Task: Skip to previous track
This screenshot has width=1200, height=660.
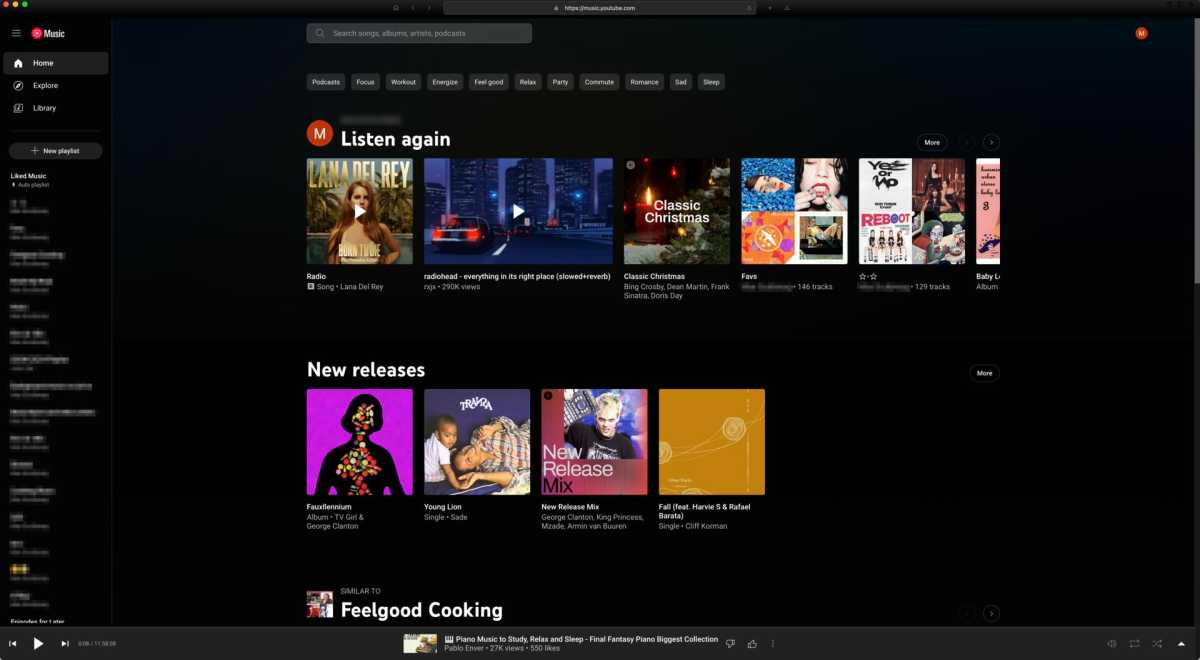Action: tap(13, 644)
